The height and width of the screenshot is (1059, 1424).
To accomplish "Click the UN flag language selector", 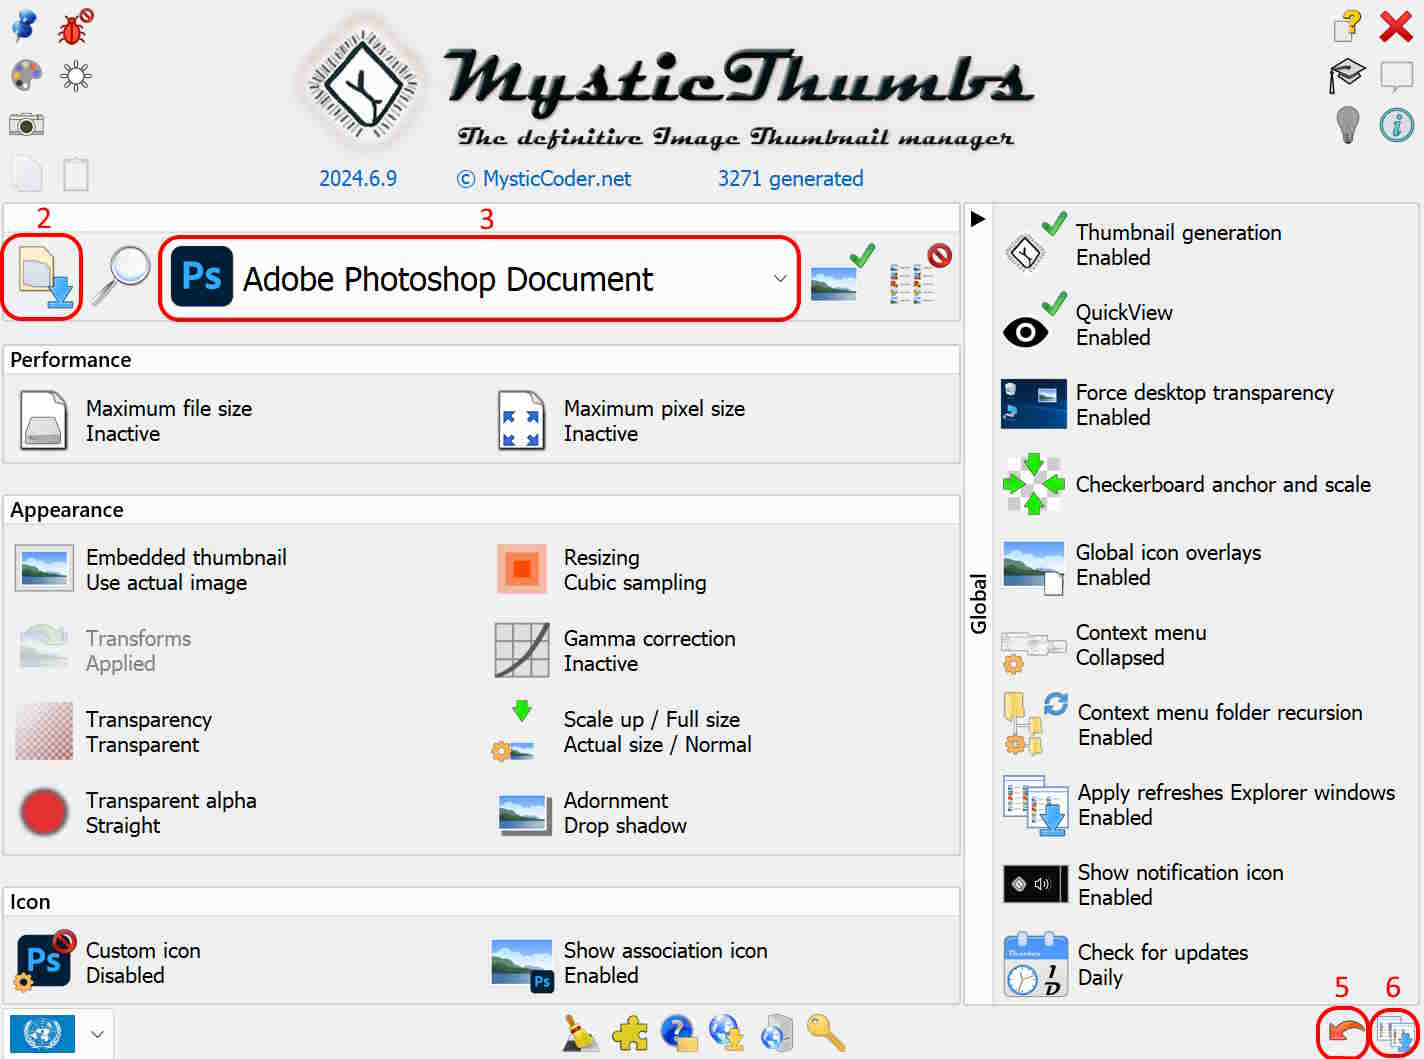I will (42, 1033).
